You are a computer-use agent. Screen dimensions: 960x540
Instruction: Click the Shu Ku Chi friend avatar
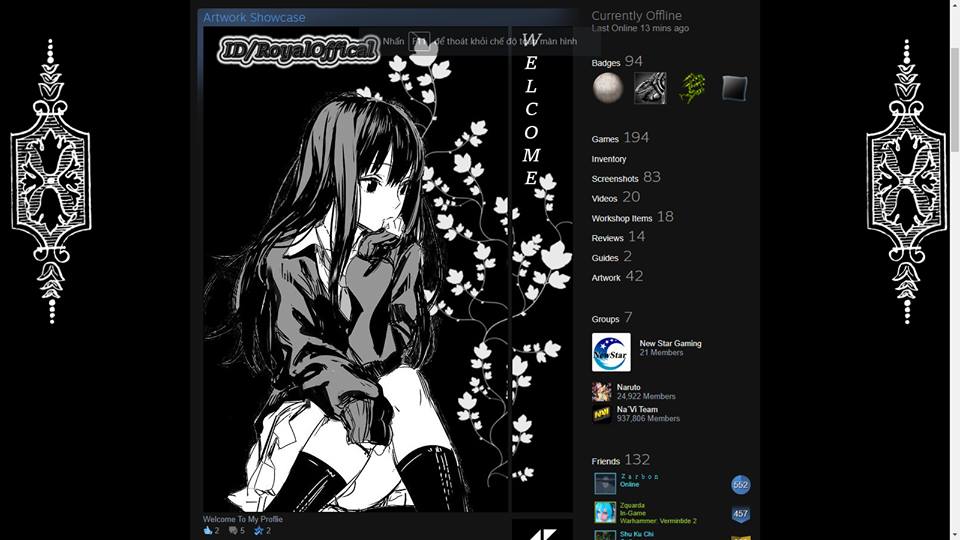[605, 536]
